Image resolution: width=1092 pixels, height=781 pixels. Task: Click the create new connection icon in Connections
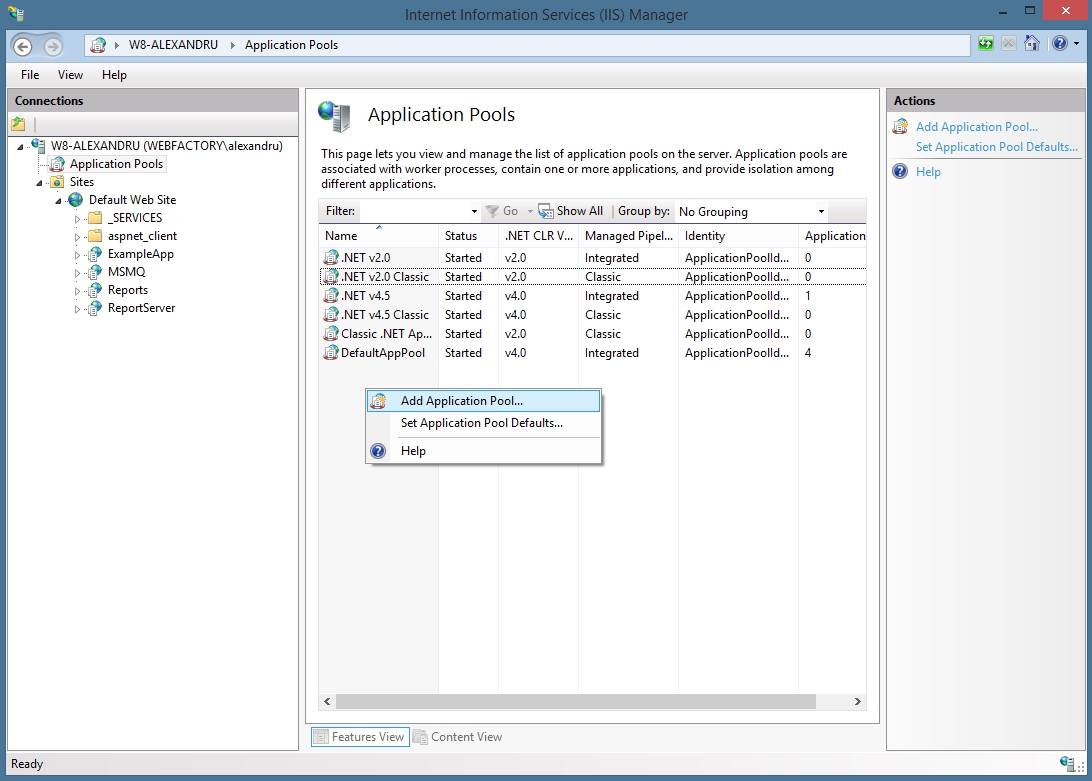tap(18, 125)
